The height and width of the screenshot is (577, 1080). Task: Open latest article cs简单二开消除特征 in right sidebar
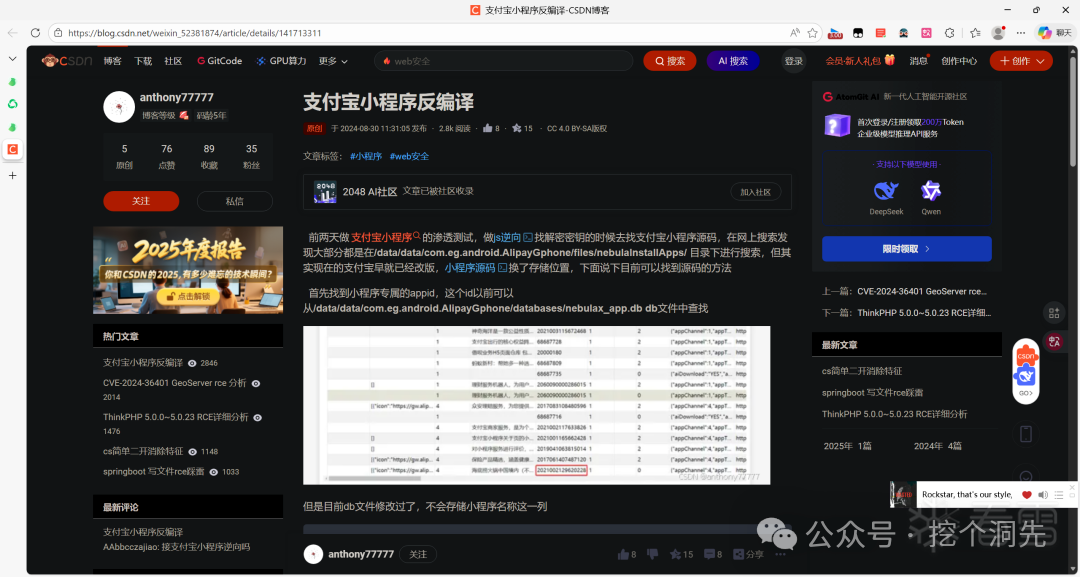(862, 371)
